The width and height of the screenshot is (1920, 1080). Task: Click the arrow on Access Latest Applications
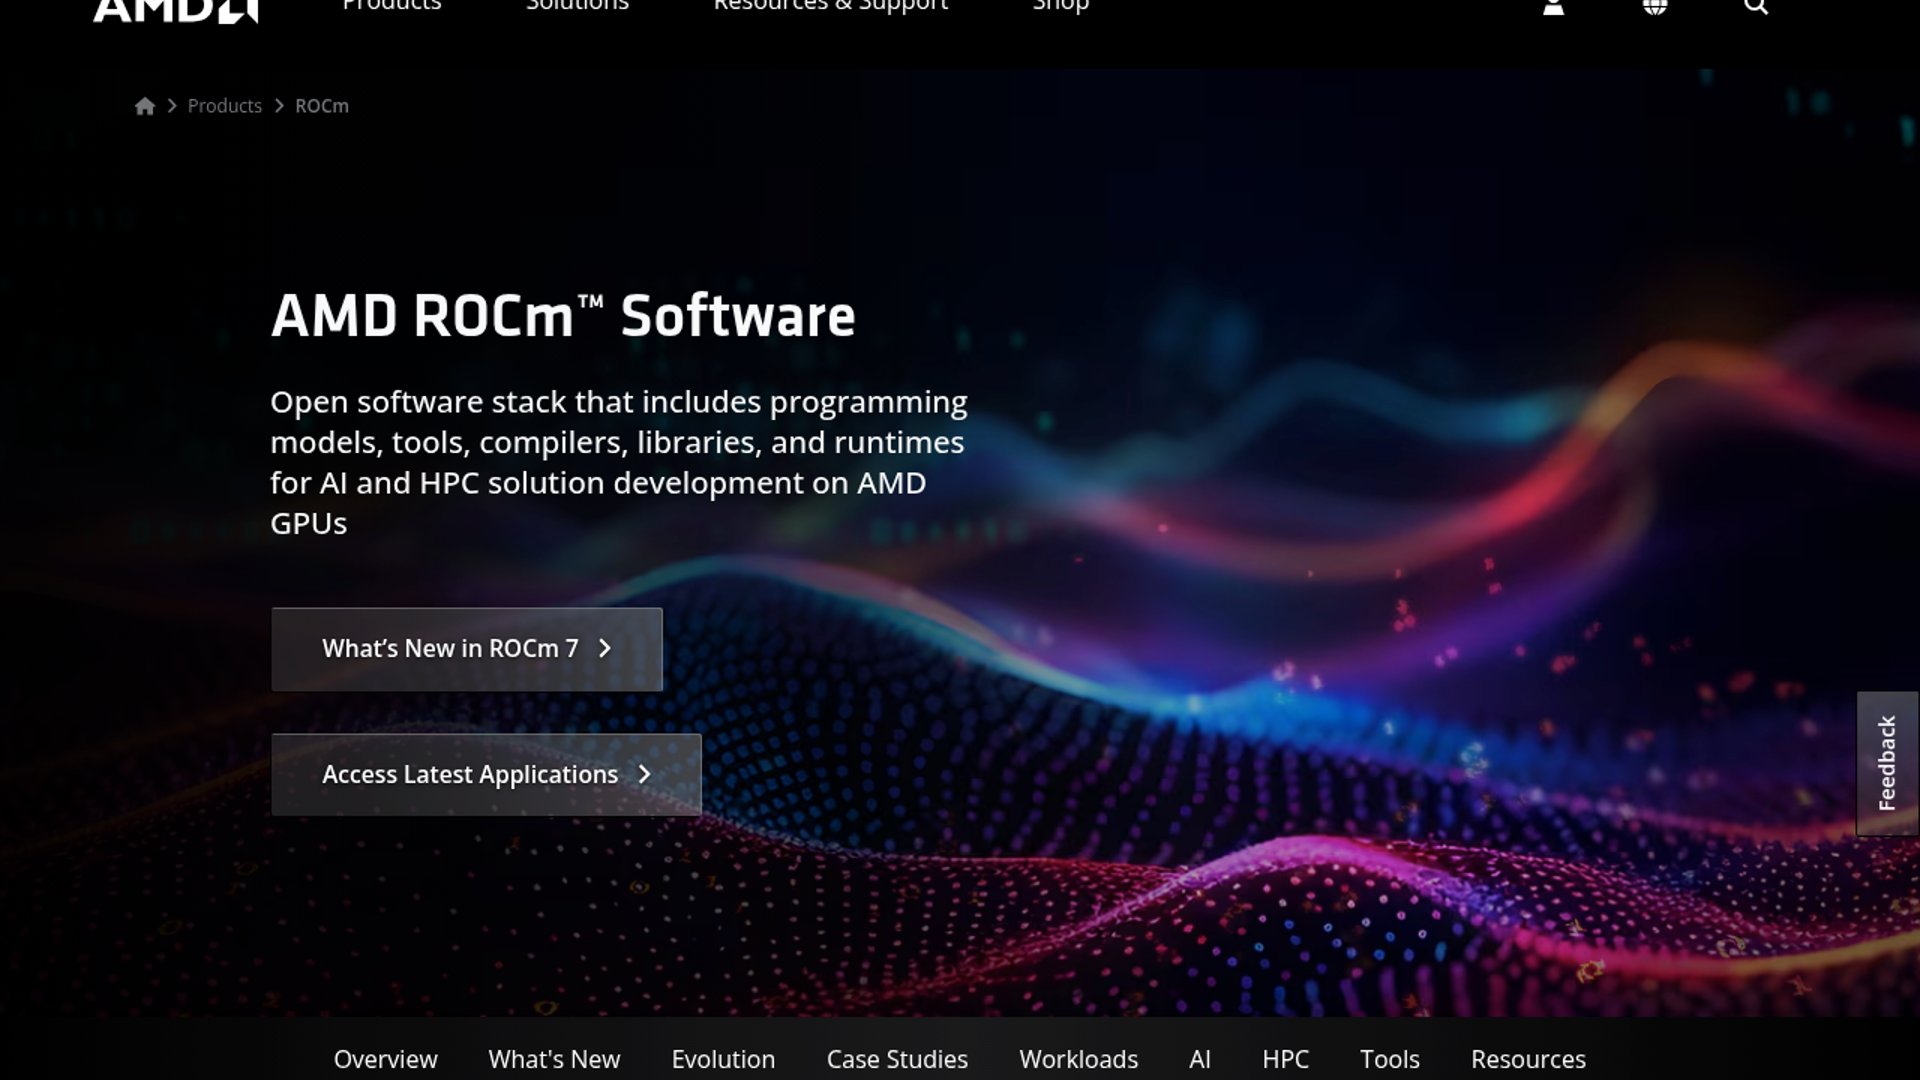point(646,775)
